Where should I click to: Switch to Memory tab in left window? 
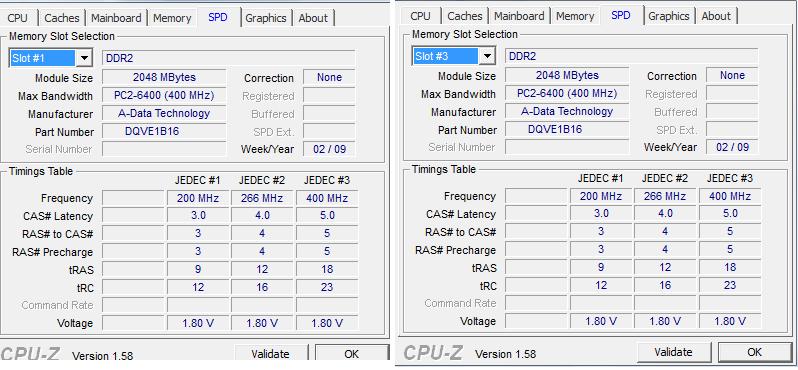pos(172,18)
